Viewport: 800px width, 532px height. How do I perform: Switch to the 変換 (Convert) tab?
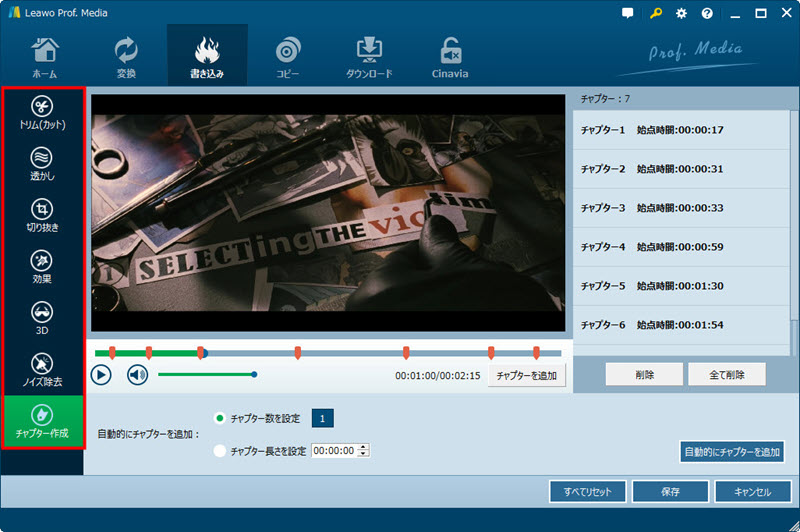pos(127,58)
